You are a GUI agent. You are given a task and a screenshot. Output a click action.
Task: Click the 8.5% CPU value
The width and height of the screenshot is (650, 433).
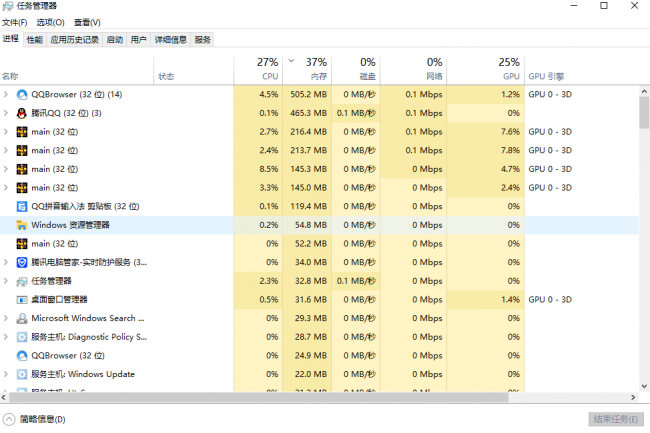coord(269,169)
